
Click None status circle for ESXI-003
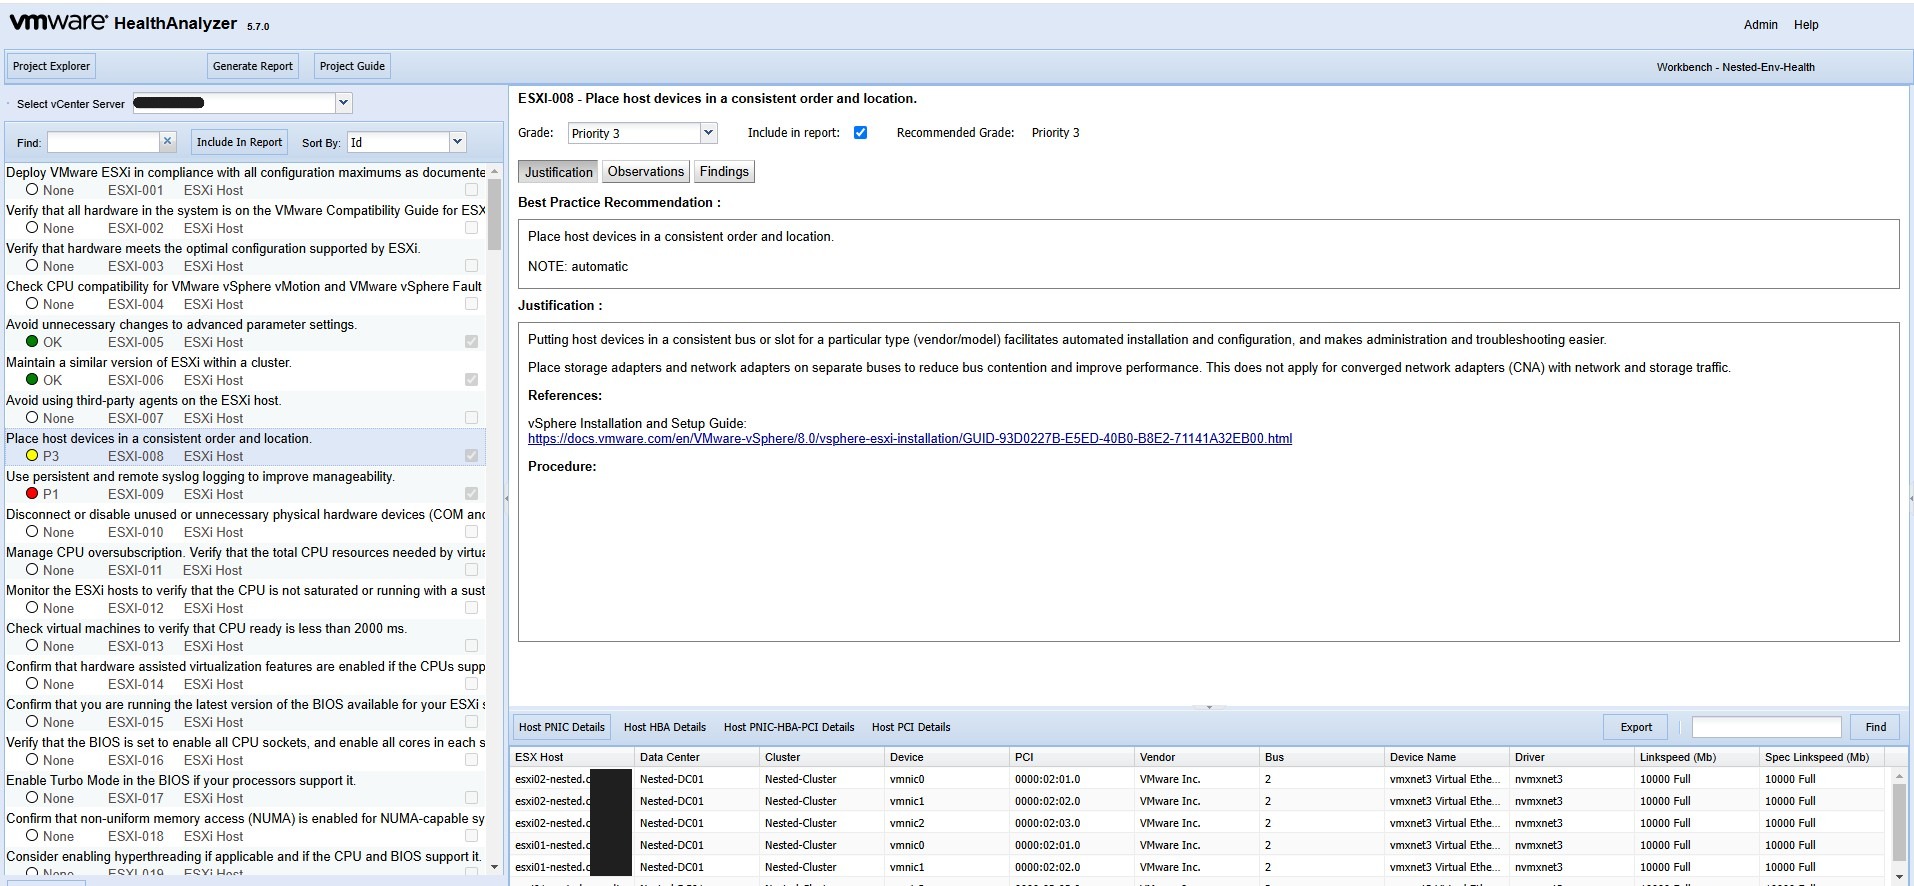(32, 266)
